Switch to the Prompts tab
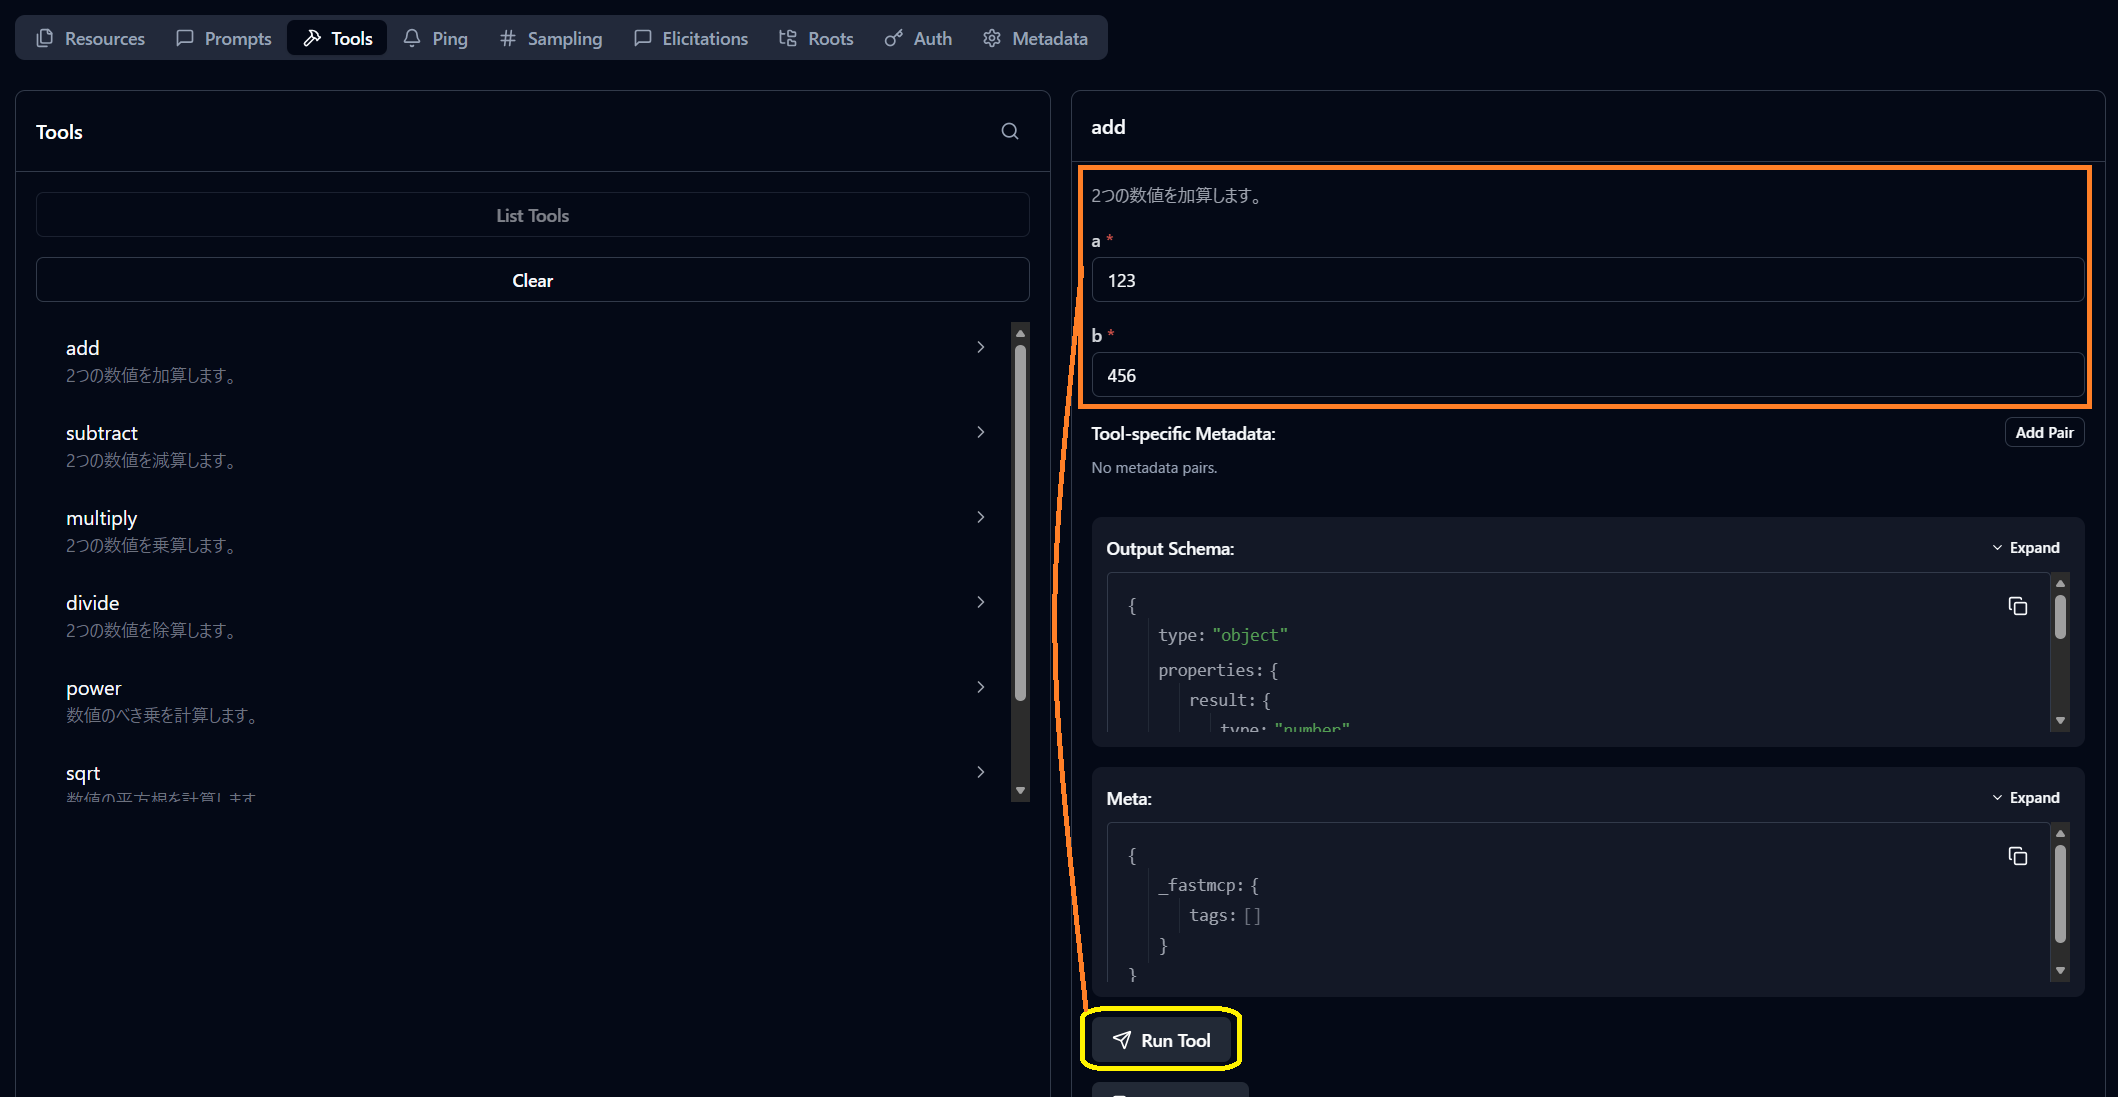The width and height of the screenshot is (2118, 1097). point(224,38)
